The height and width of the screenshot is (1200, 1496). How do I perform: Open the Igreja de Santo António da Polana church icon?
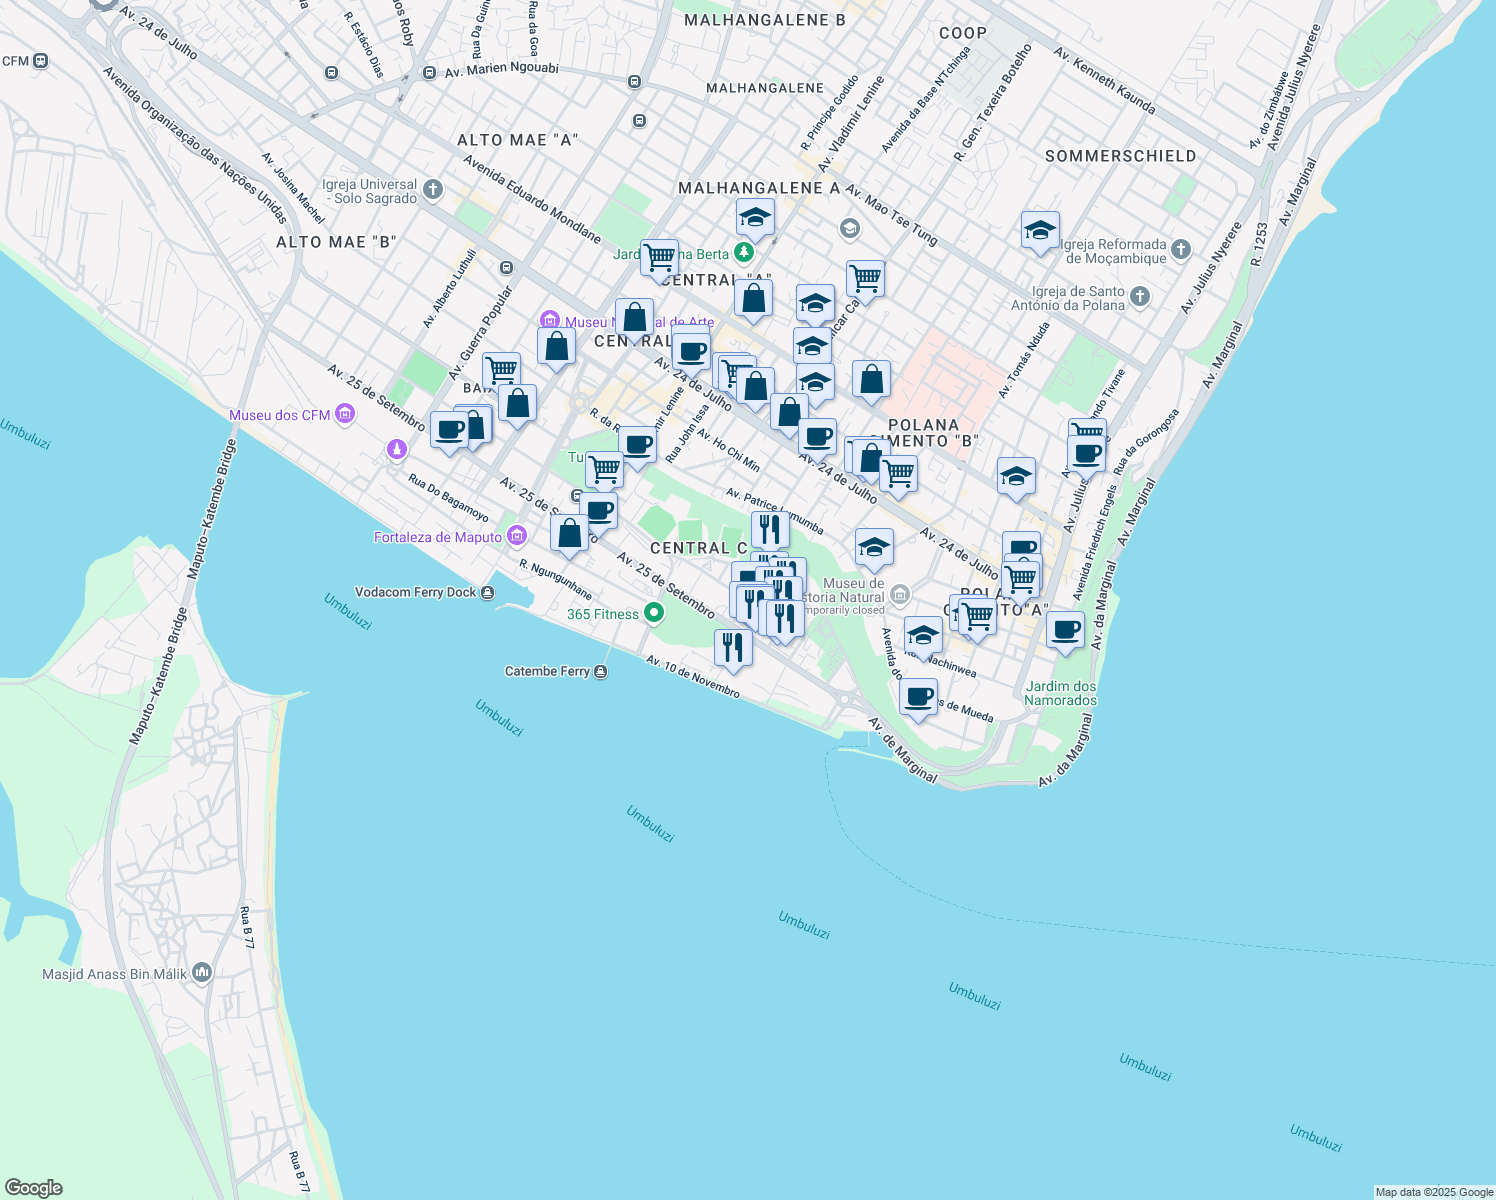(1140, 297)
